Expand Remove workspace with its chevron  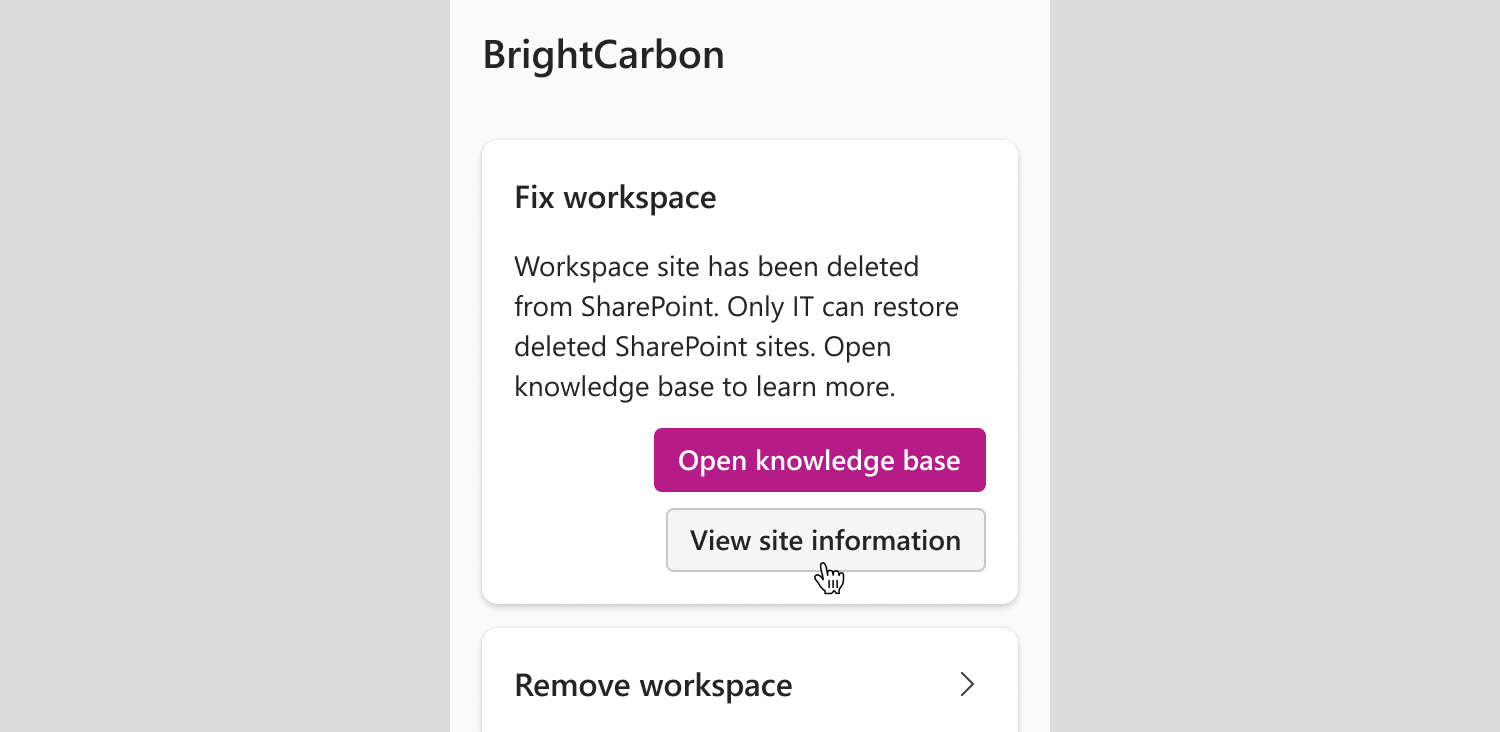pos(967,685)
